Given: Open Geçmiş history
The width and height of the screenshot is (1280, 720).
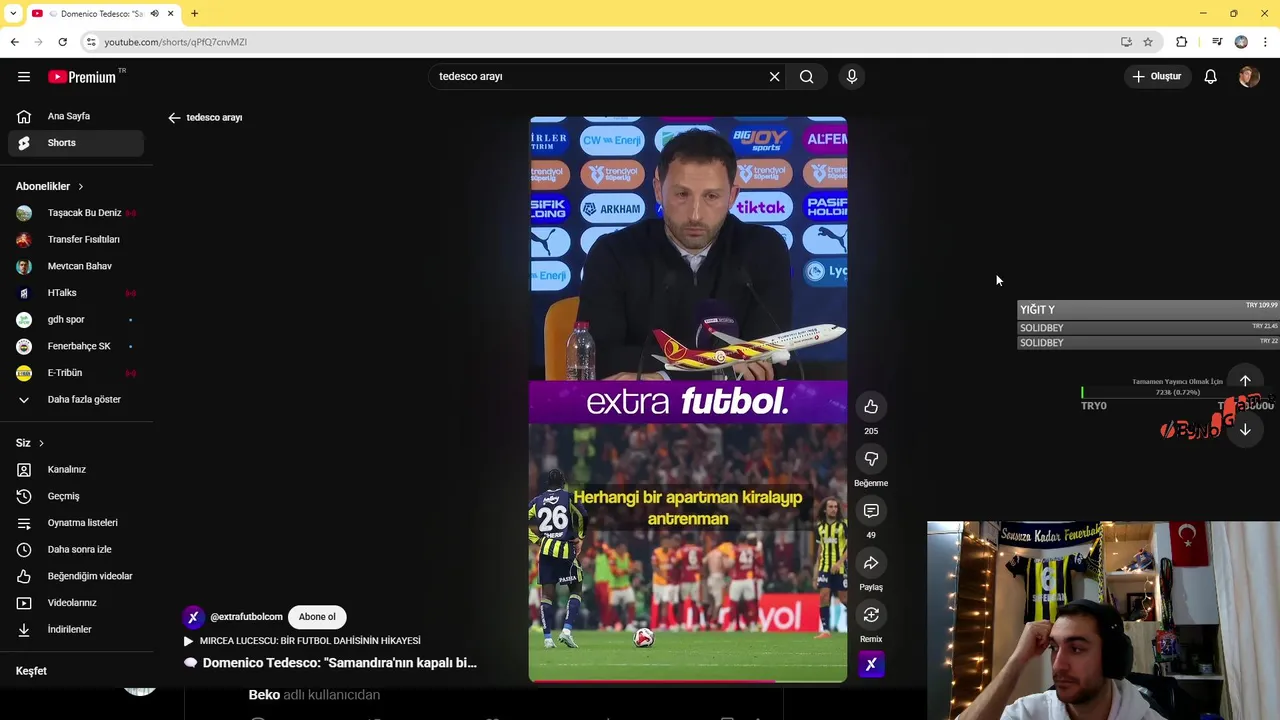Looking at the screenshot, I should click(76, 497).
